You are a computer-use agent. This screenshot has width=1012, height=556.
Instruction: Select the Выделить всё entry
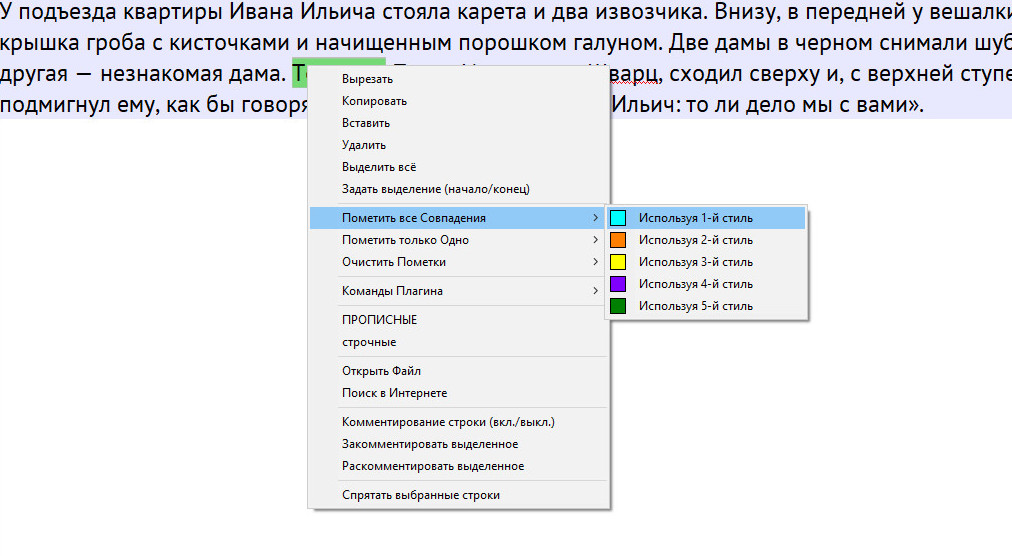[x=458, y=167]
